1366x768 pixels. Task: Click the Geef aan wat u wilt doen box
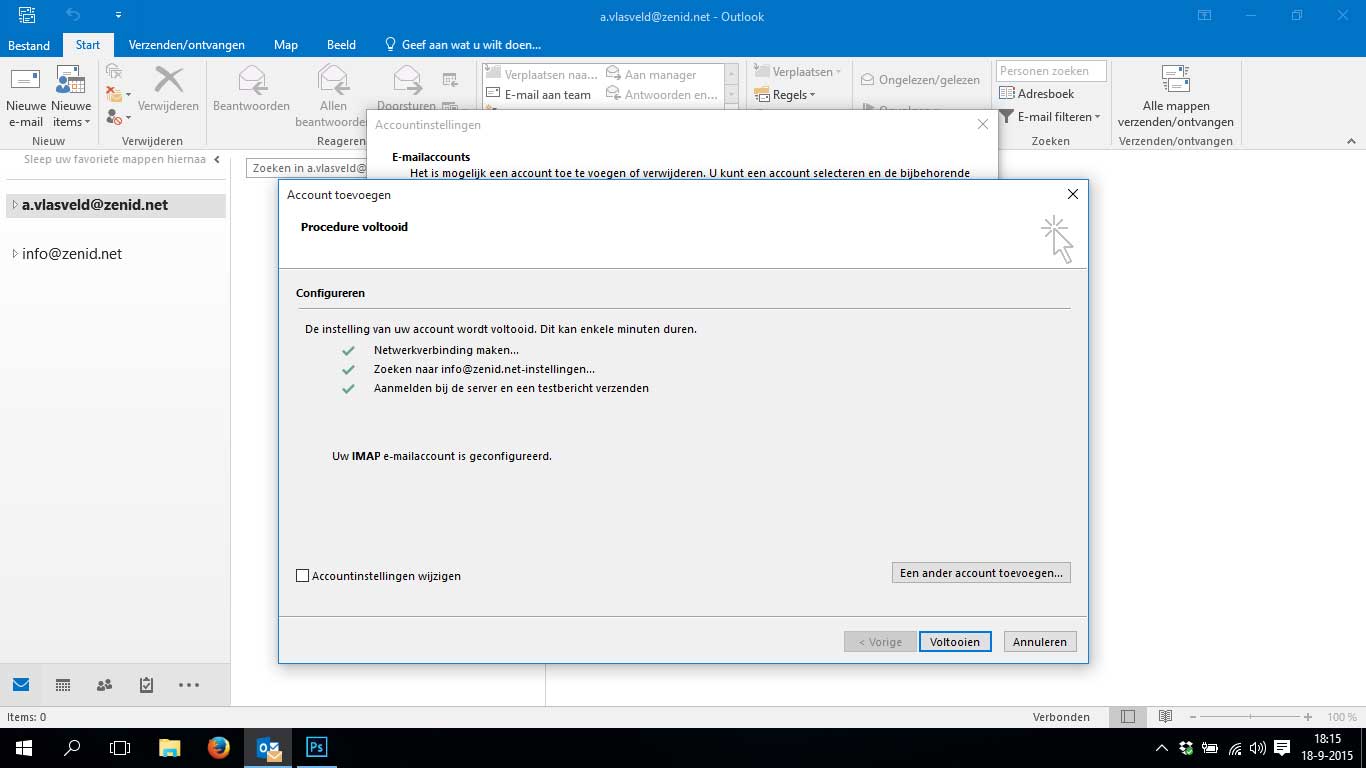click(464, 45)
